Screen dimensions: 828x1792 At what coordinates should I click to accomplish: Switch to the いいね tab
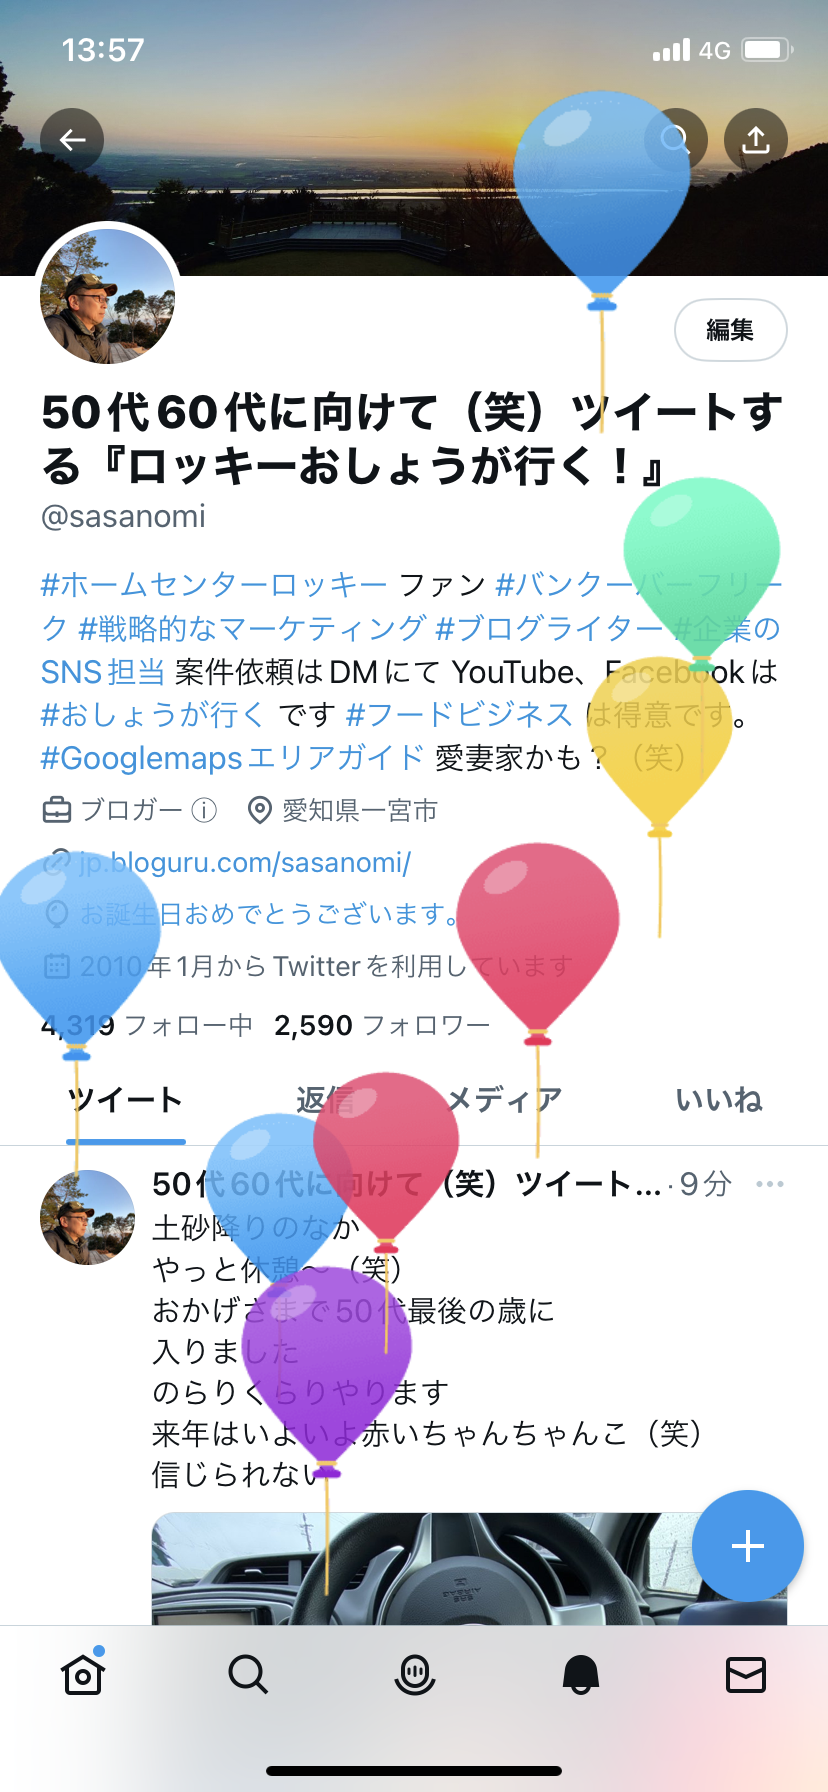(719, 1100)
